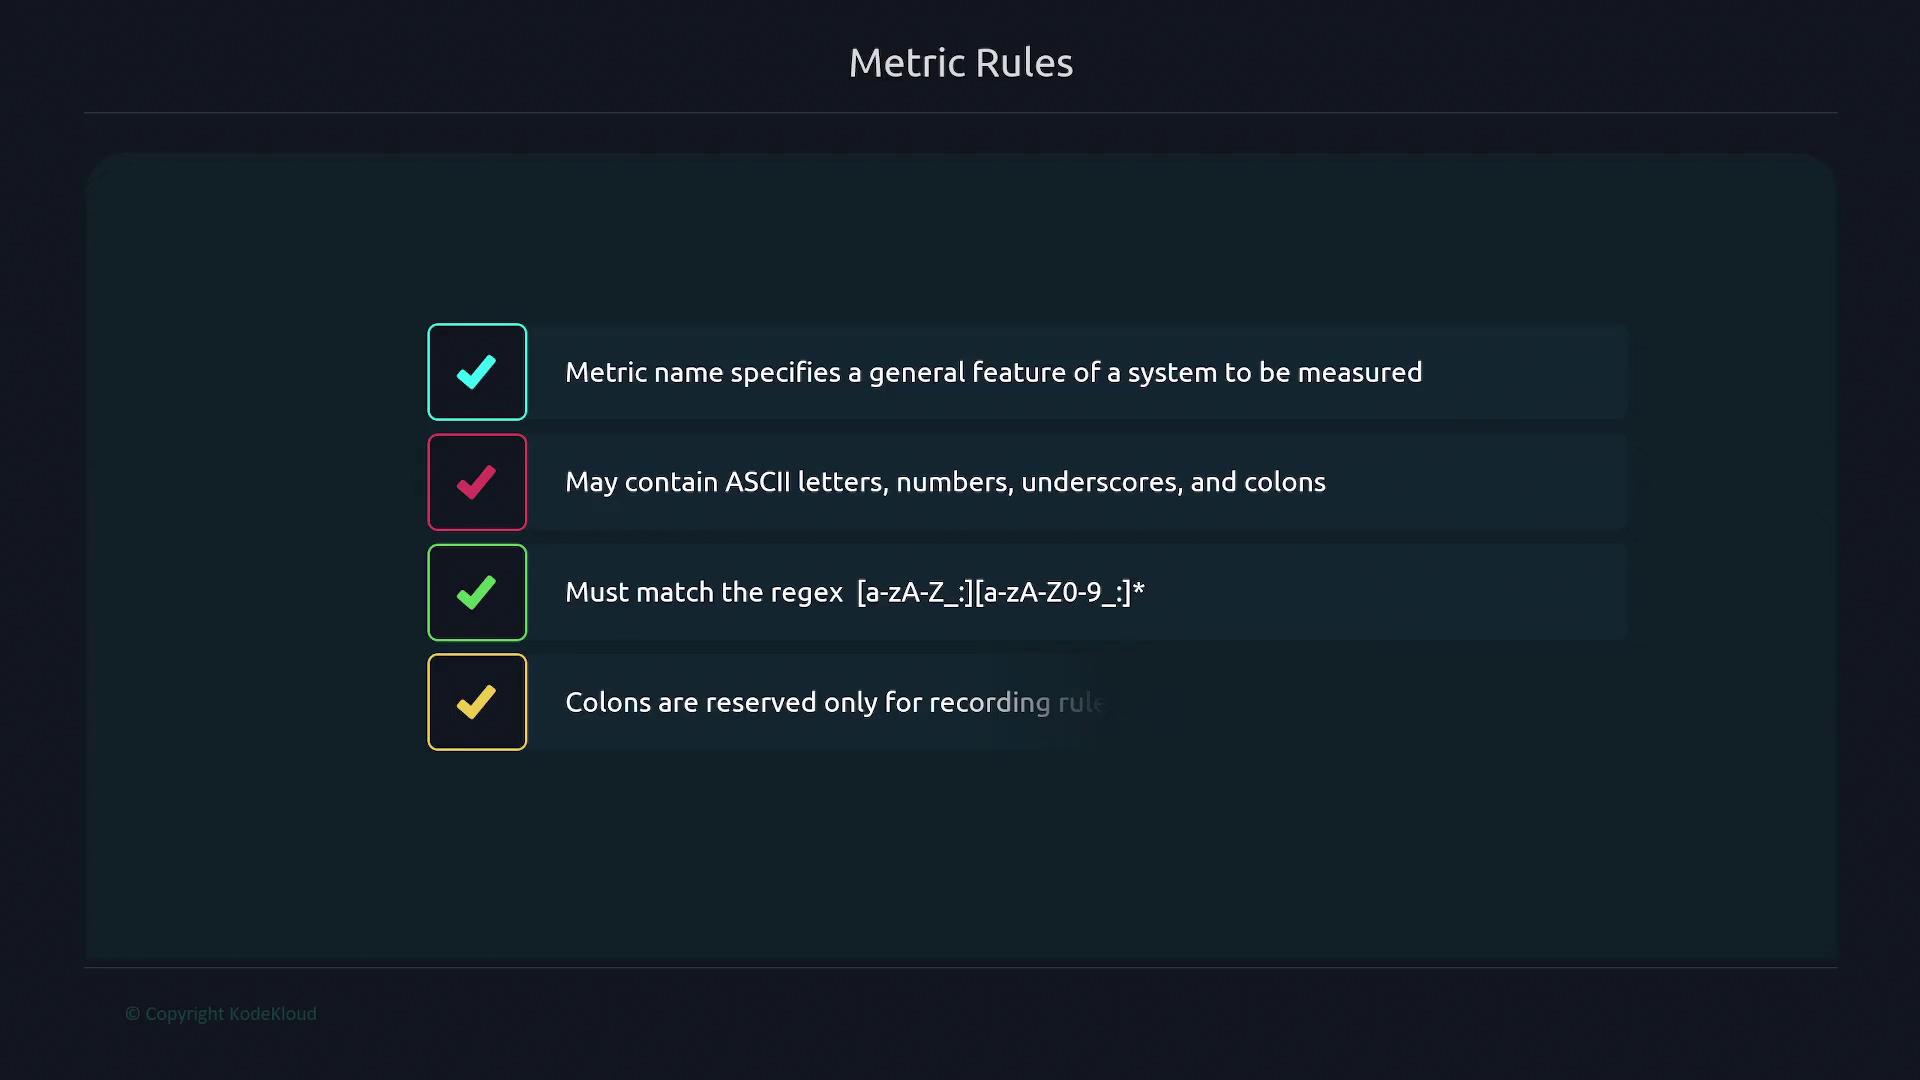Toggle the pink checkmark box

[x=477, y=482]
